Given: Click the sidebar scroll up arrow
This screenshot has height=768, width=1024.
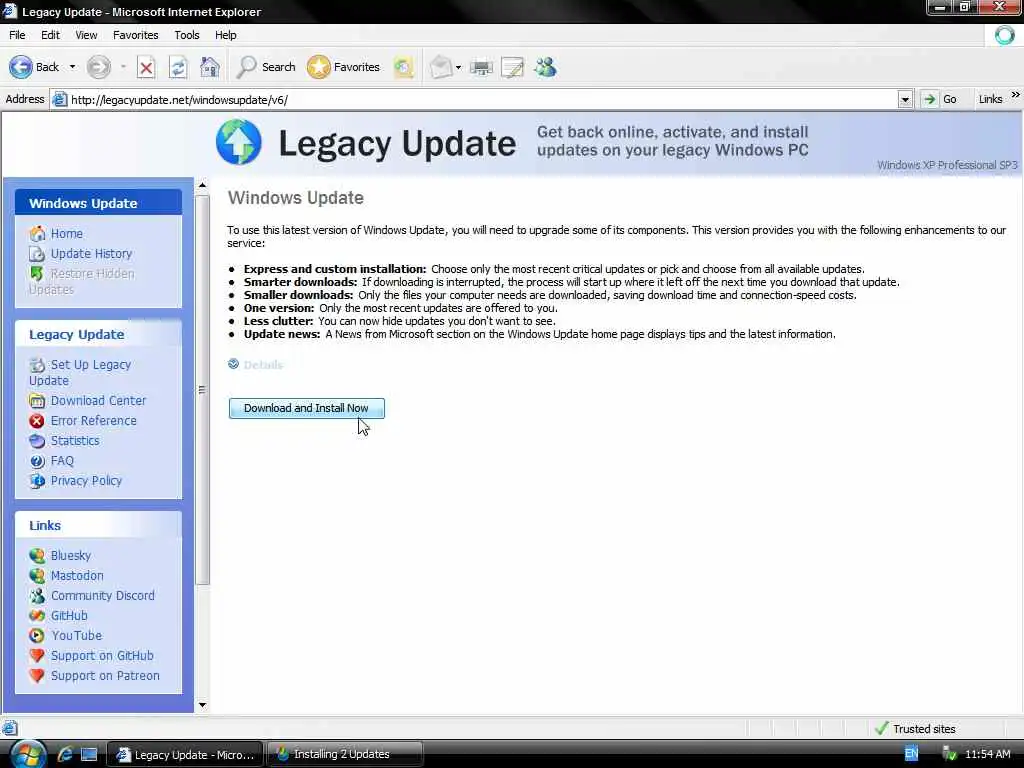Looking at the screenshot, I should [202, 185].
